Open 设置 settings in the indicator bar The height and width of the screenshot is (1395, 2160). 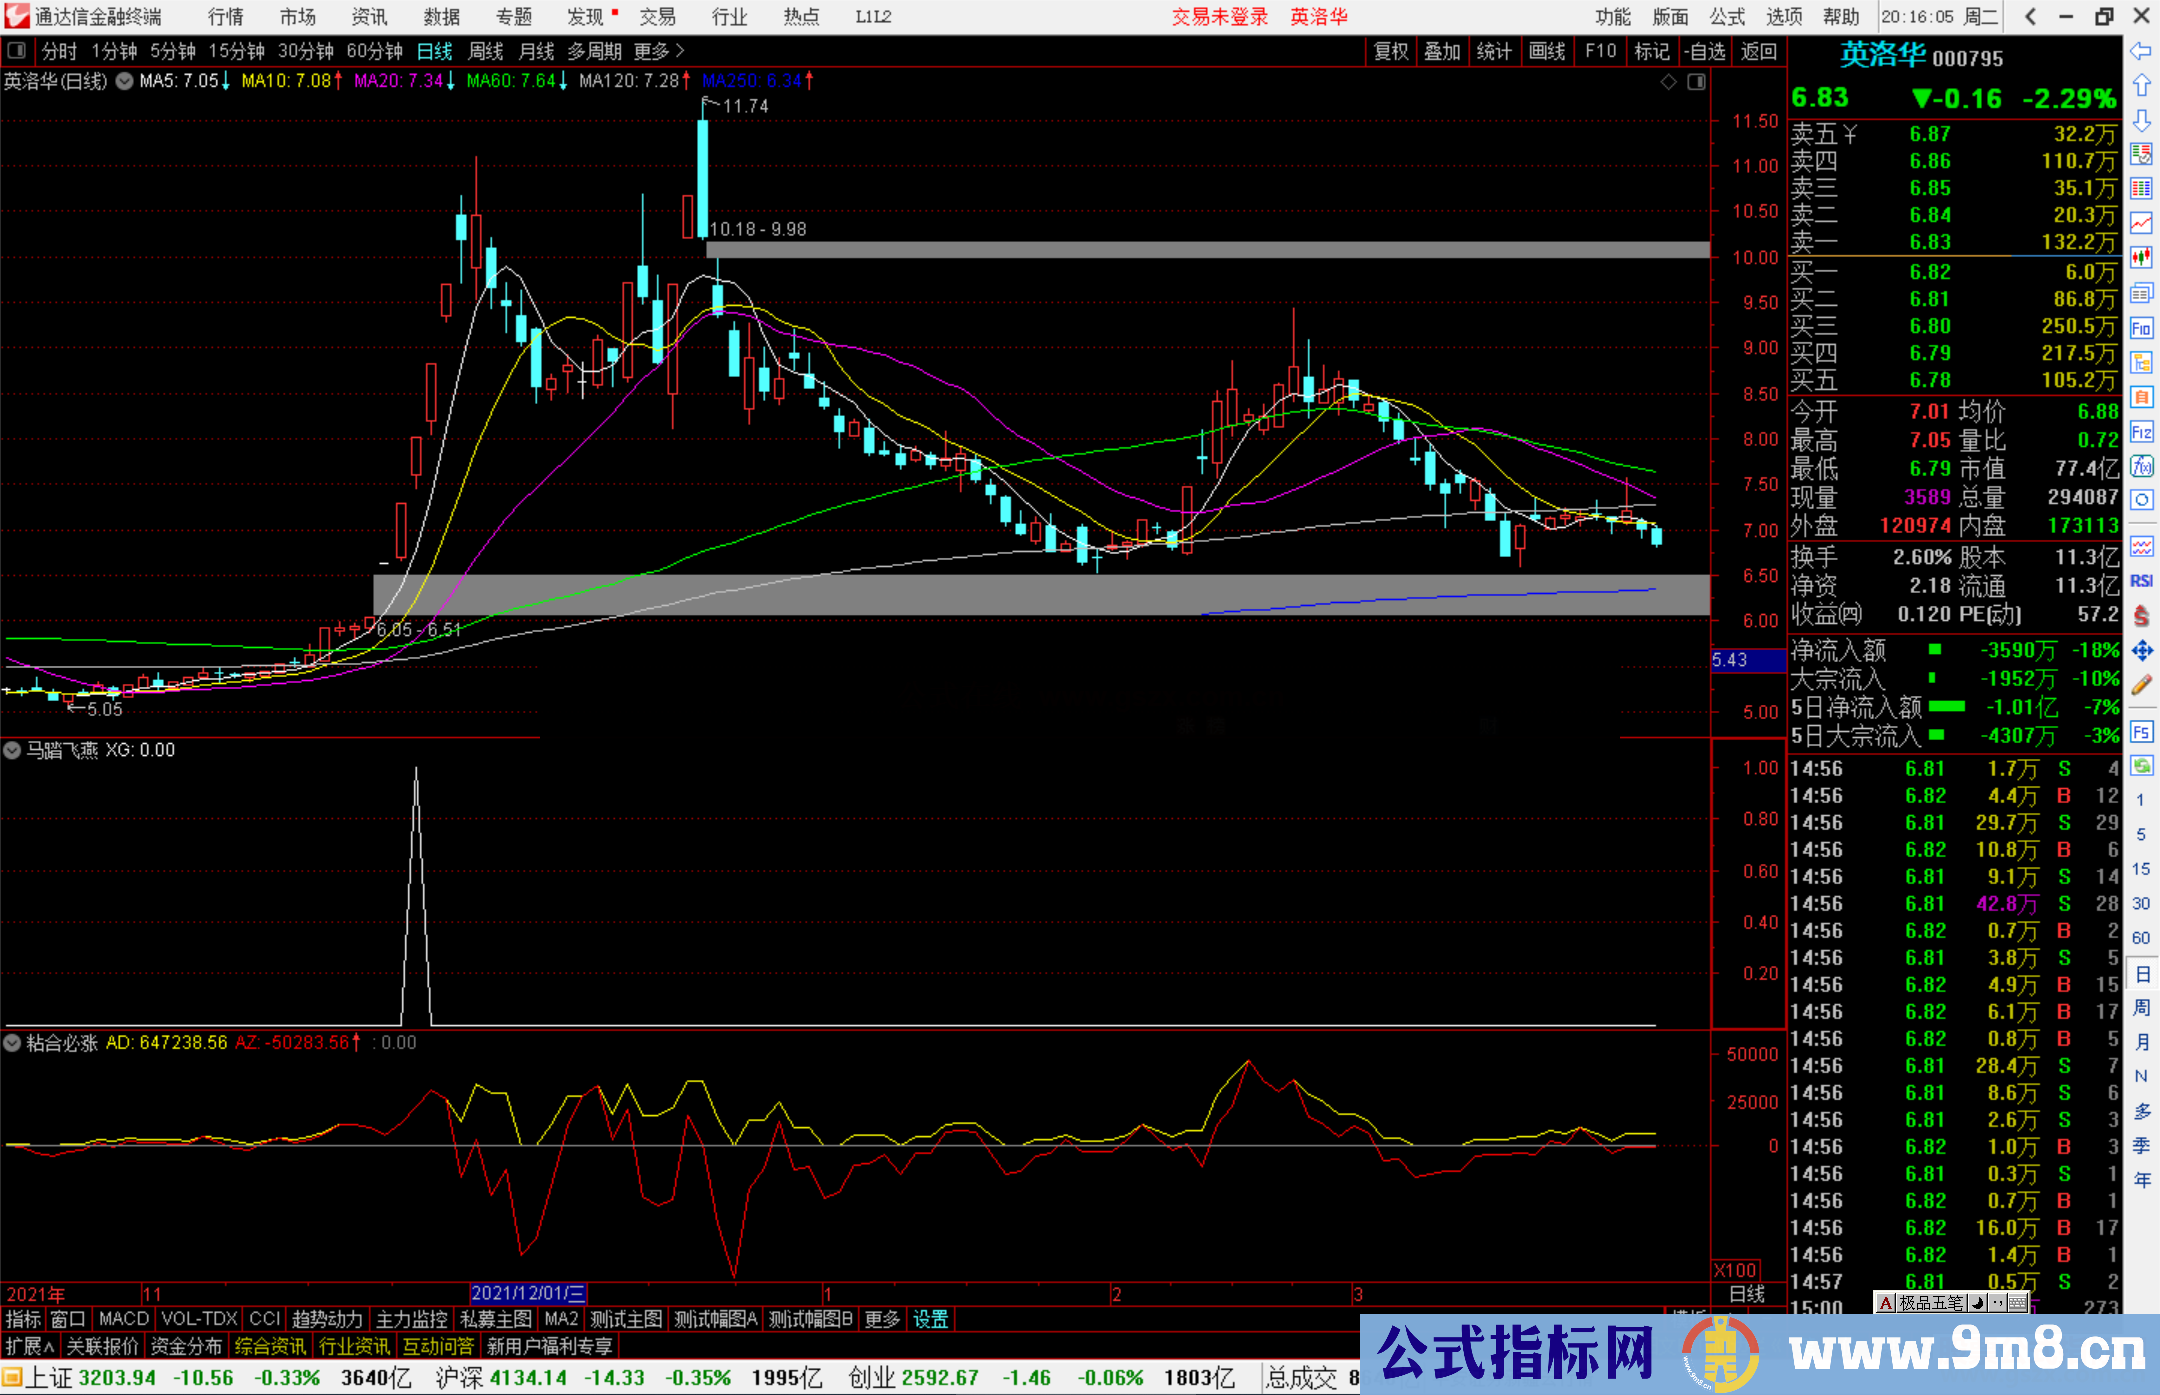tap(930, 1319)
